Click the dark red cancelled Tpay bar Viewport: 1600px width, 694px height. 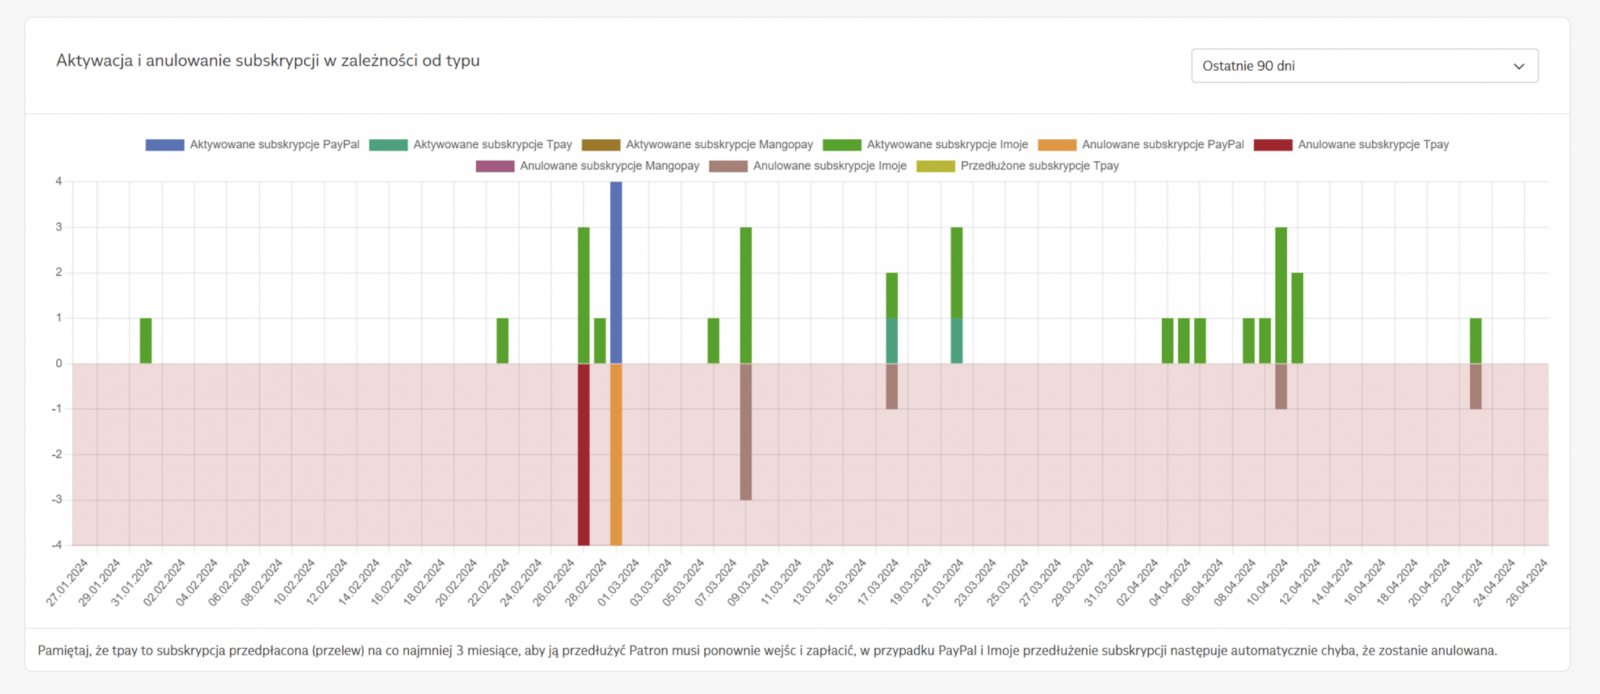point(584,454)
